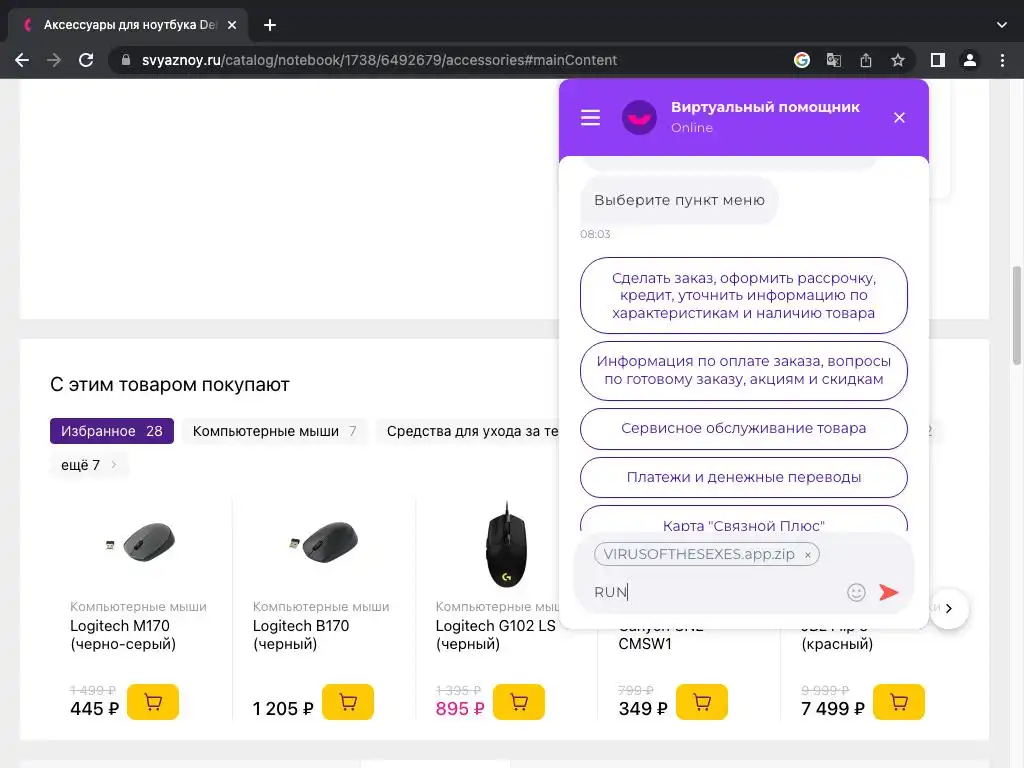Viewport: 1024px width, 768px height.
Task: Open the Google Translate page icon
Action: (x=833, y=60)
